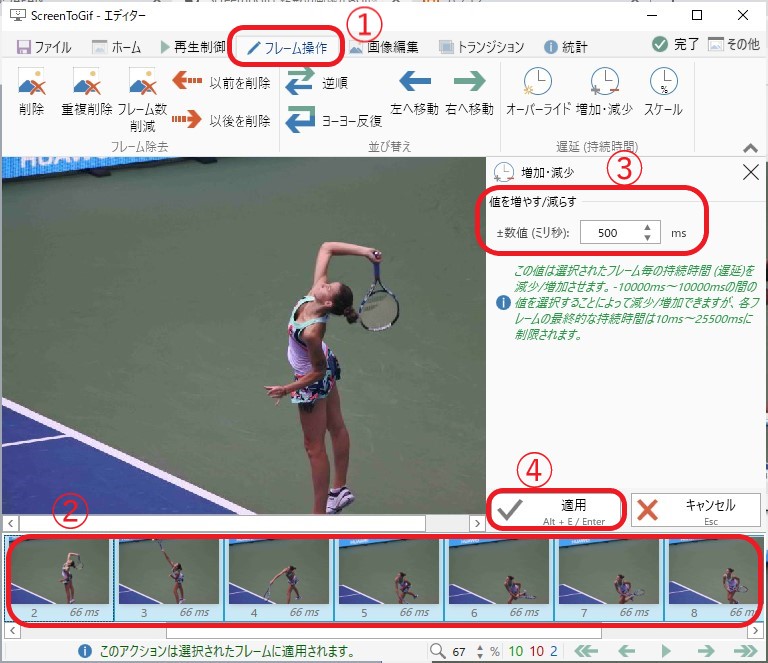
Task: Click preview horizontal scrollbar right arrow
Action: coord(477,523)
